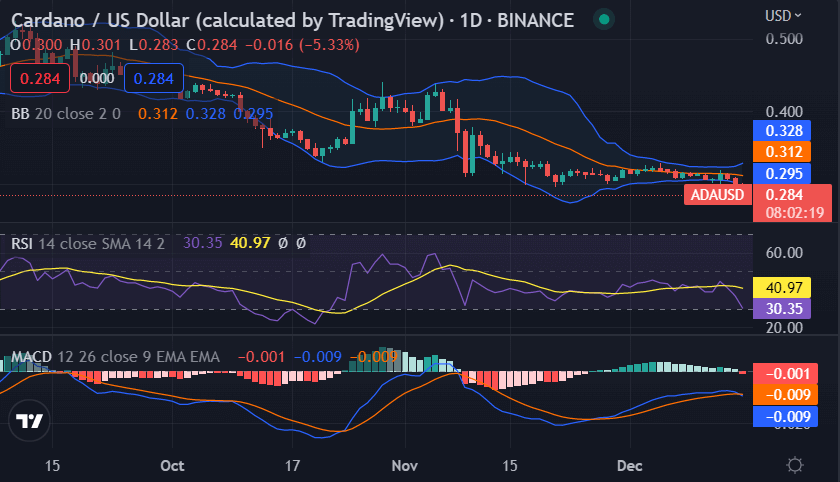Click the blue -0.009 MACD axis label

785,416
